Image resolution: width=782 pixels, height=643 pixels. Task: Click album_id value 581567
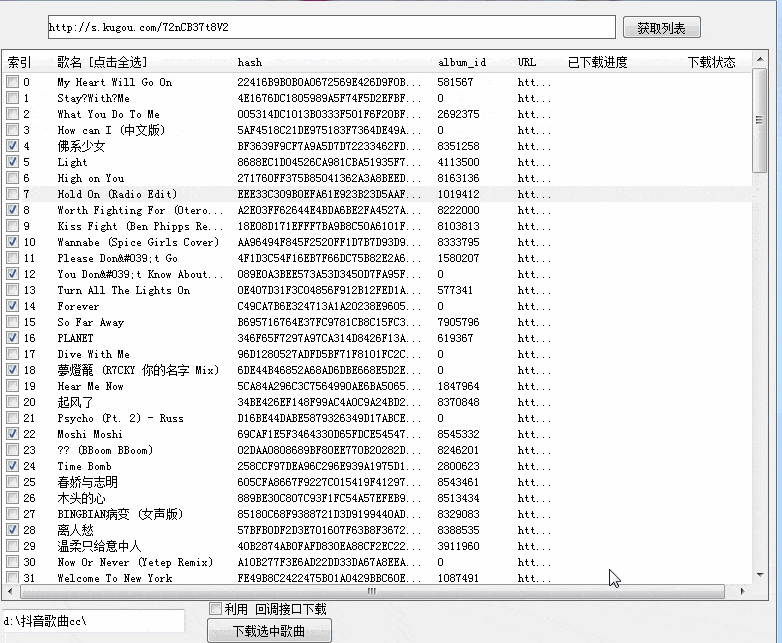[x=455, y=82]
